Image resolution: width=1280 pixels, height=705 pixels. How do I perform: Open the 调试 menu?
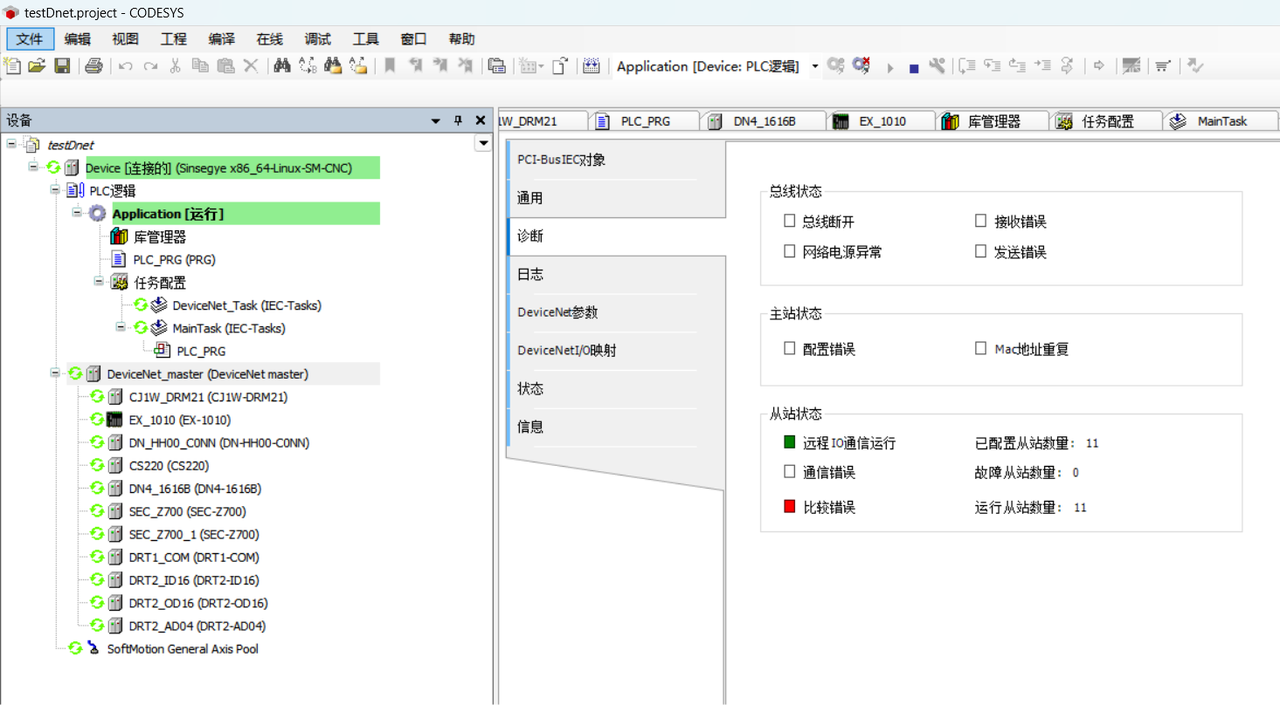coord(318,39)
